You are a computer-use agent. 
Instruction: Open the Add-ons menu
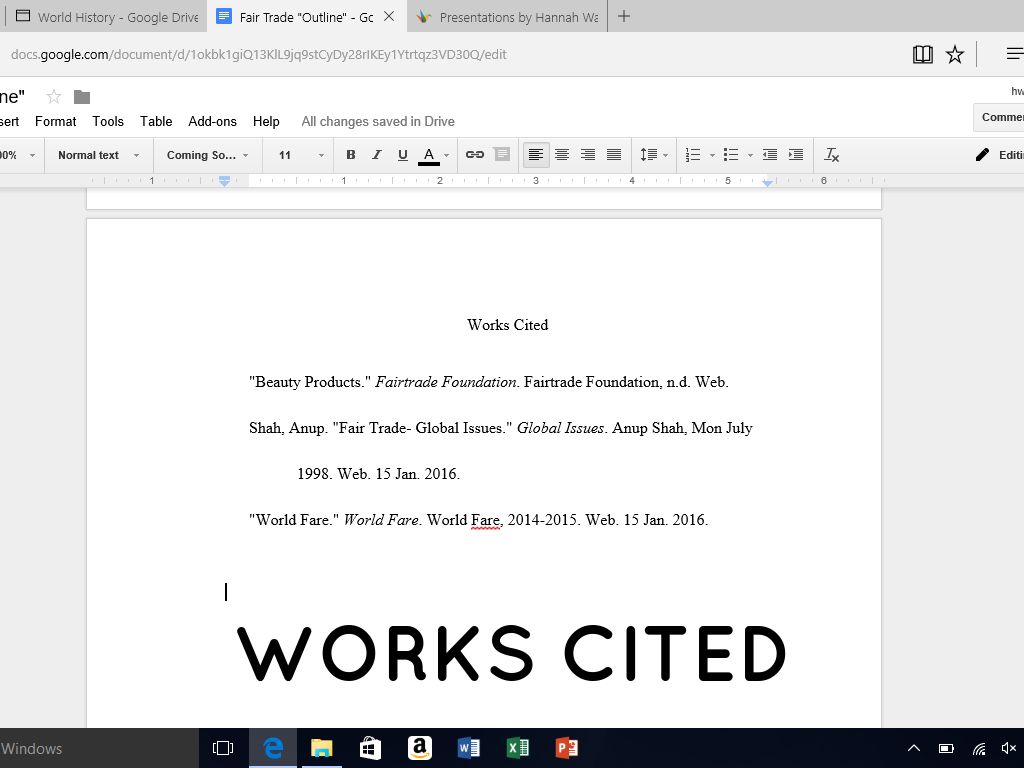click(x=212, y=121)
